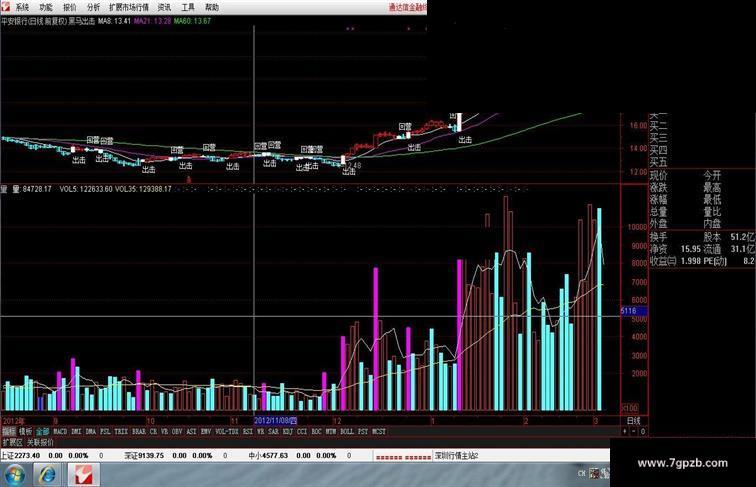Switch to ROC indicator
The height and width of the screenshot is (487, 756).
coord(316,432)
